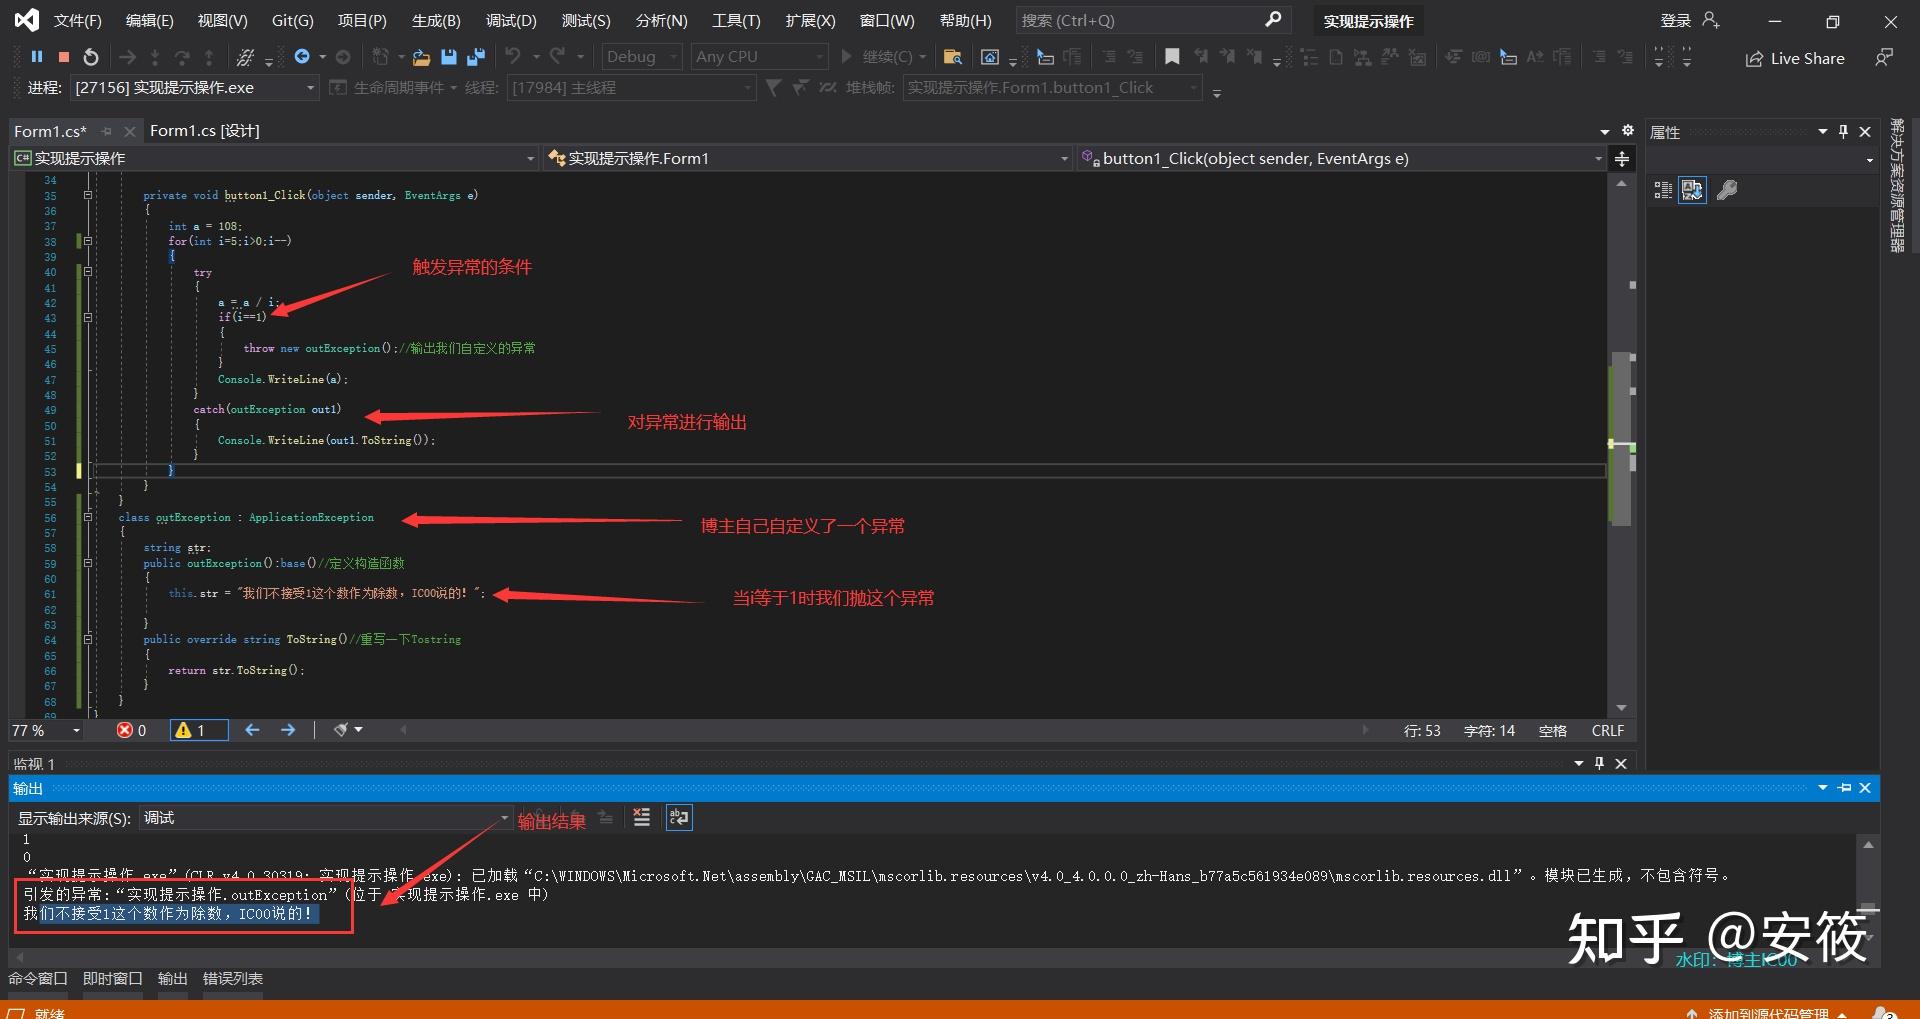Click the Live Share button
The width and height of the screenshot is (1920, 1019).
1795,59
